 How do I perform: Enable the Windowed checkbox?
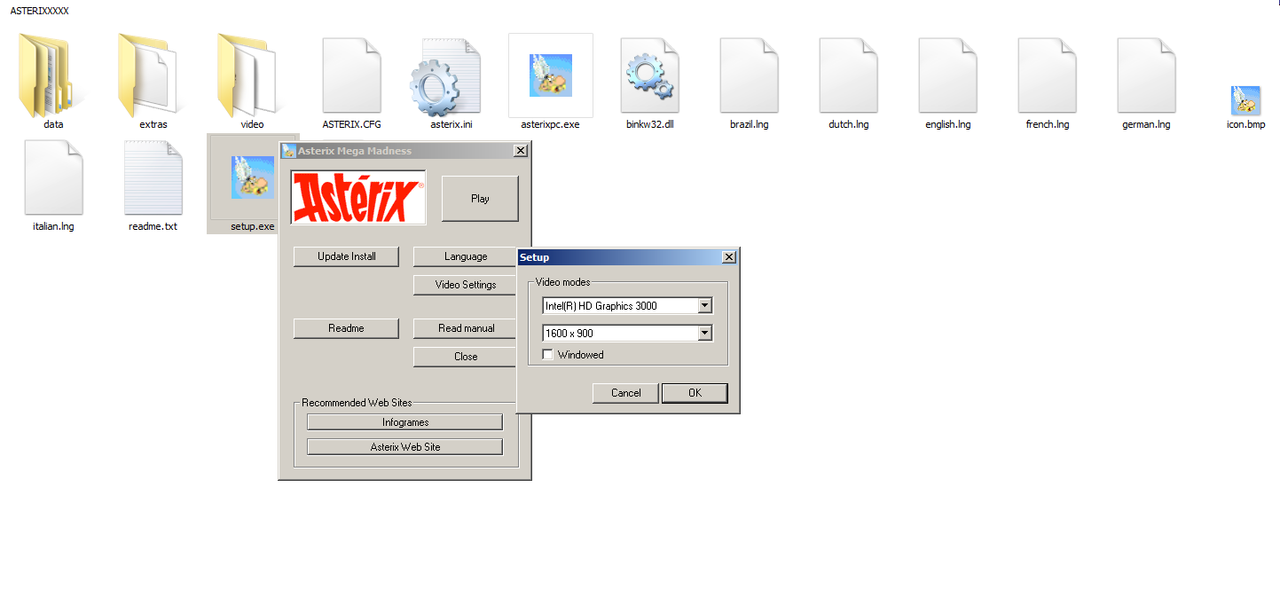point(548,355)
